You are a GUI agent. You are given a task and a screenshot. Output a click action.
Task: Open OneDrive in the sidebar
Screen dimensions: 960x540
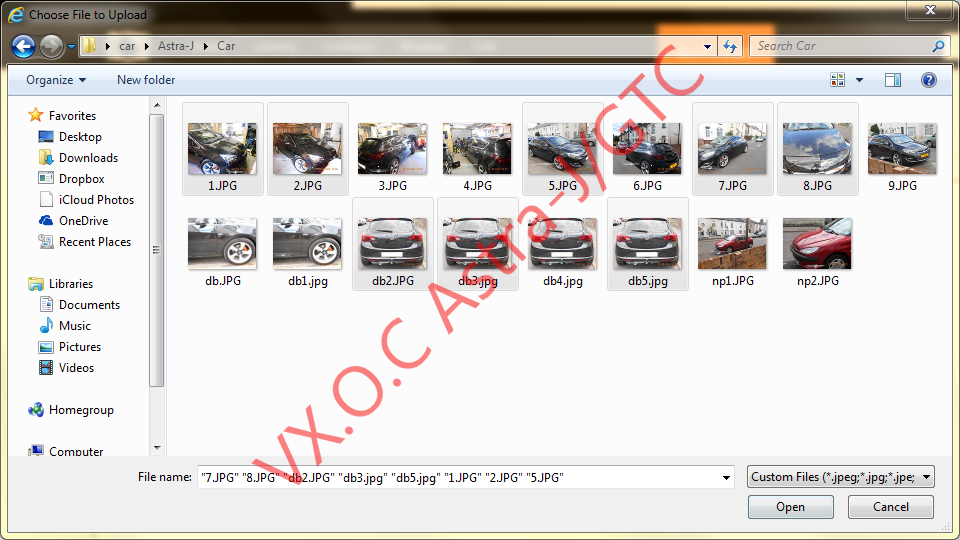73,220
